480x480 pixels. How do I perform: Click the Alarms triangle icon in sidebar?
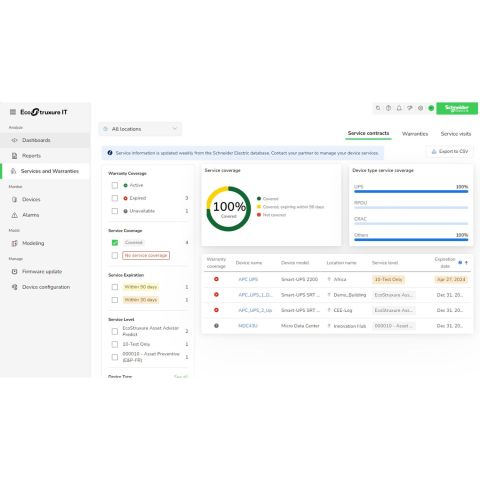tap(15, 215)
